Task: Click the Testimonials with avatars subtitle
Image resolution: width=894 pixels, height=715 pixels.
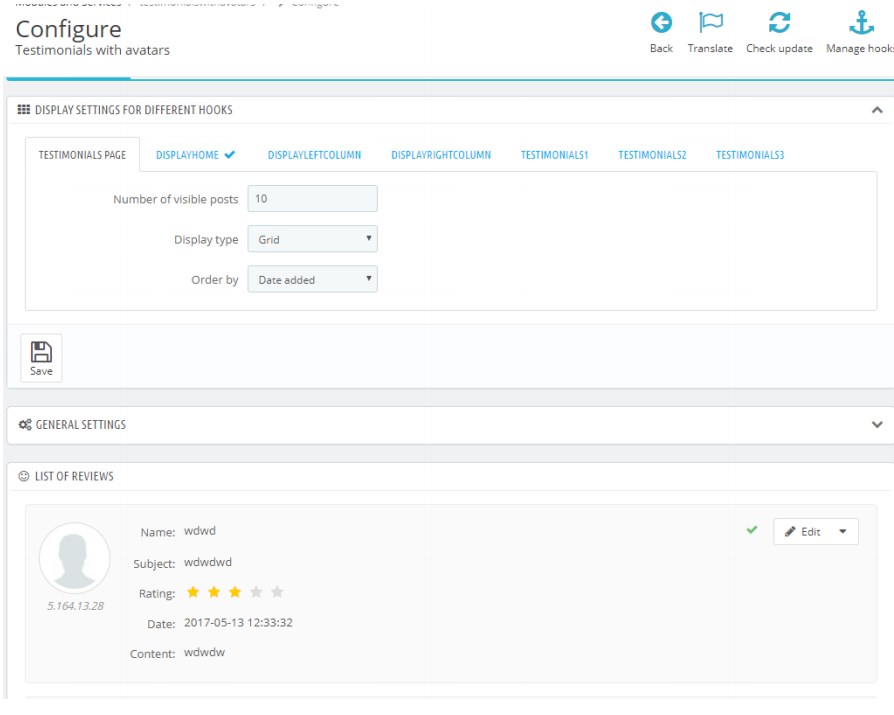Action: pyautogui.click(x=92, y=50)
